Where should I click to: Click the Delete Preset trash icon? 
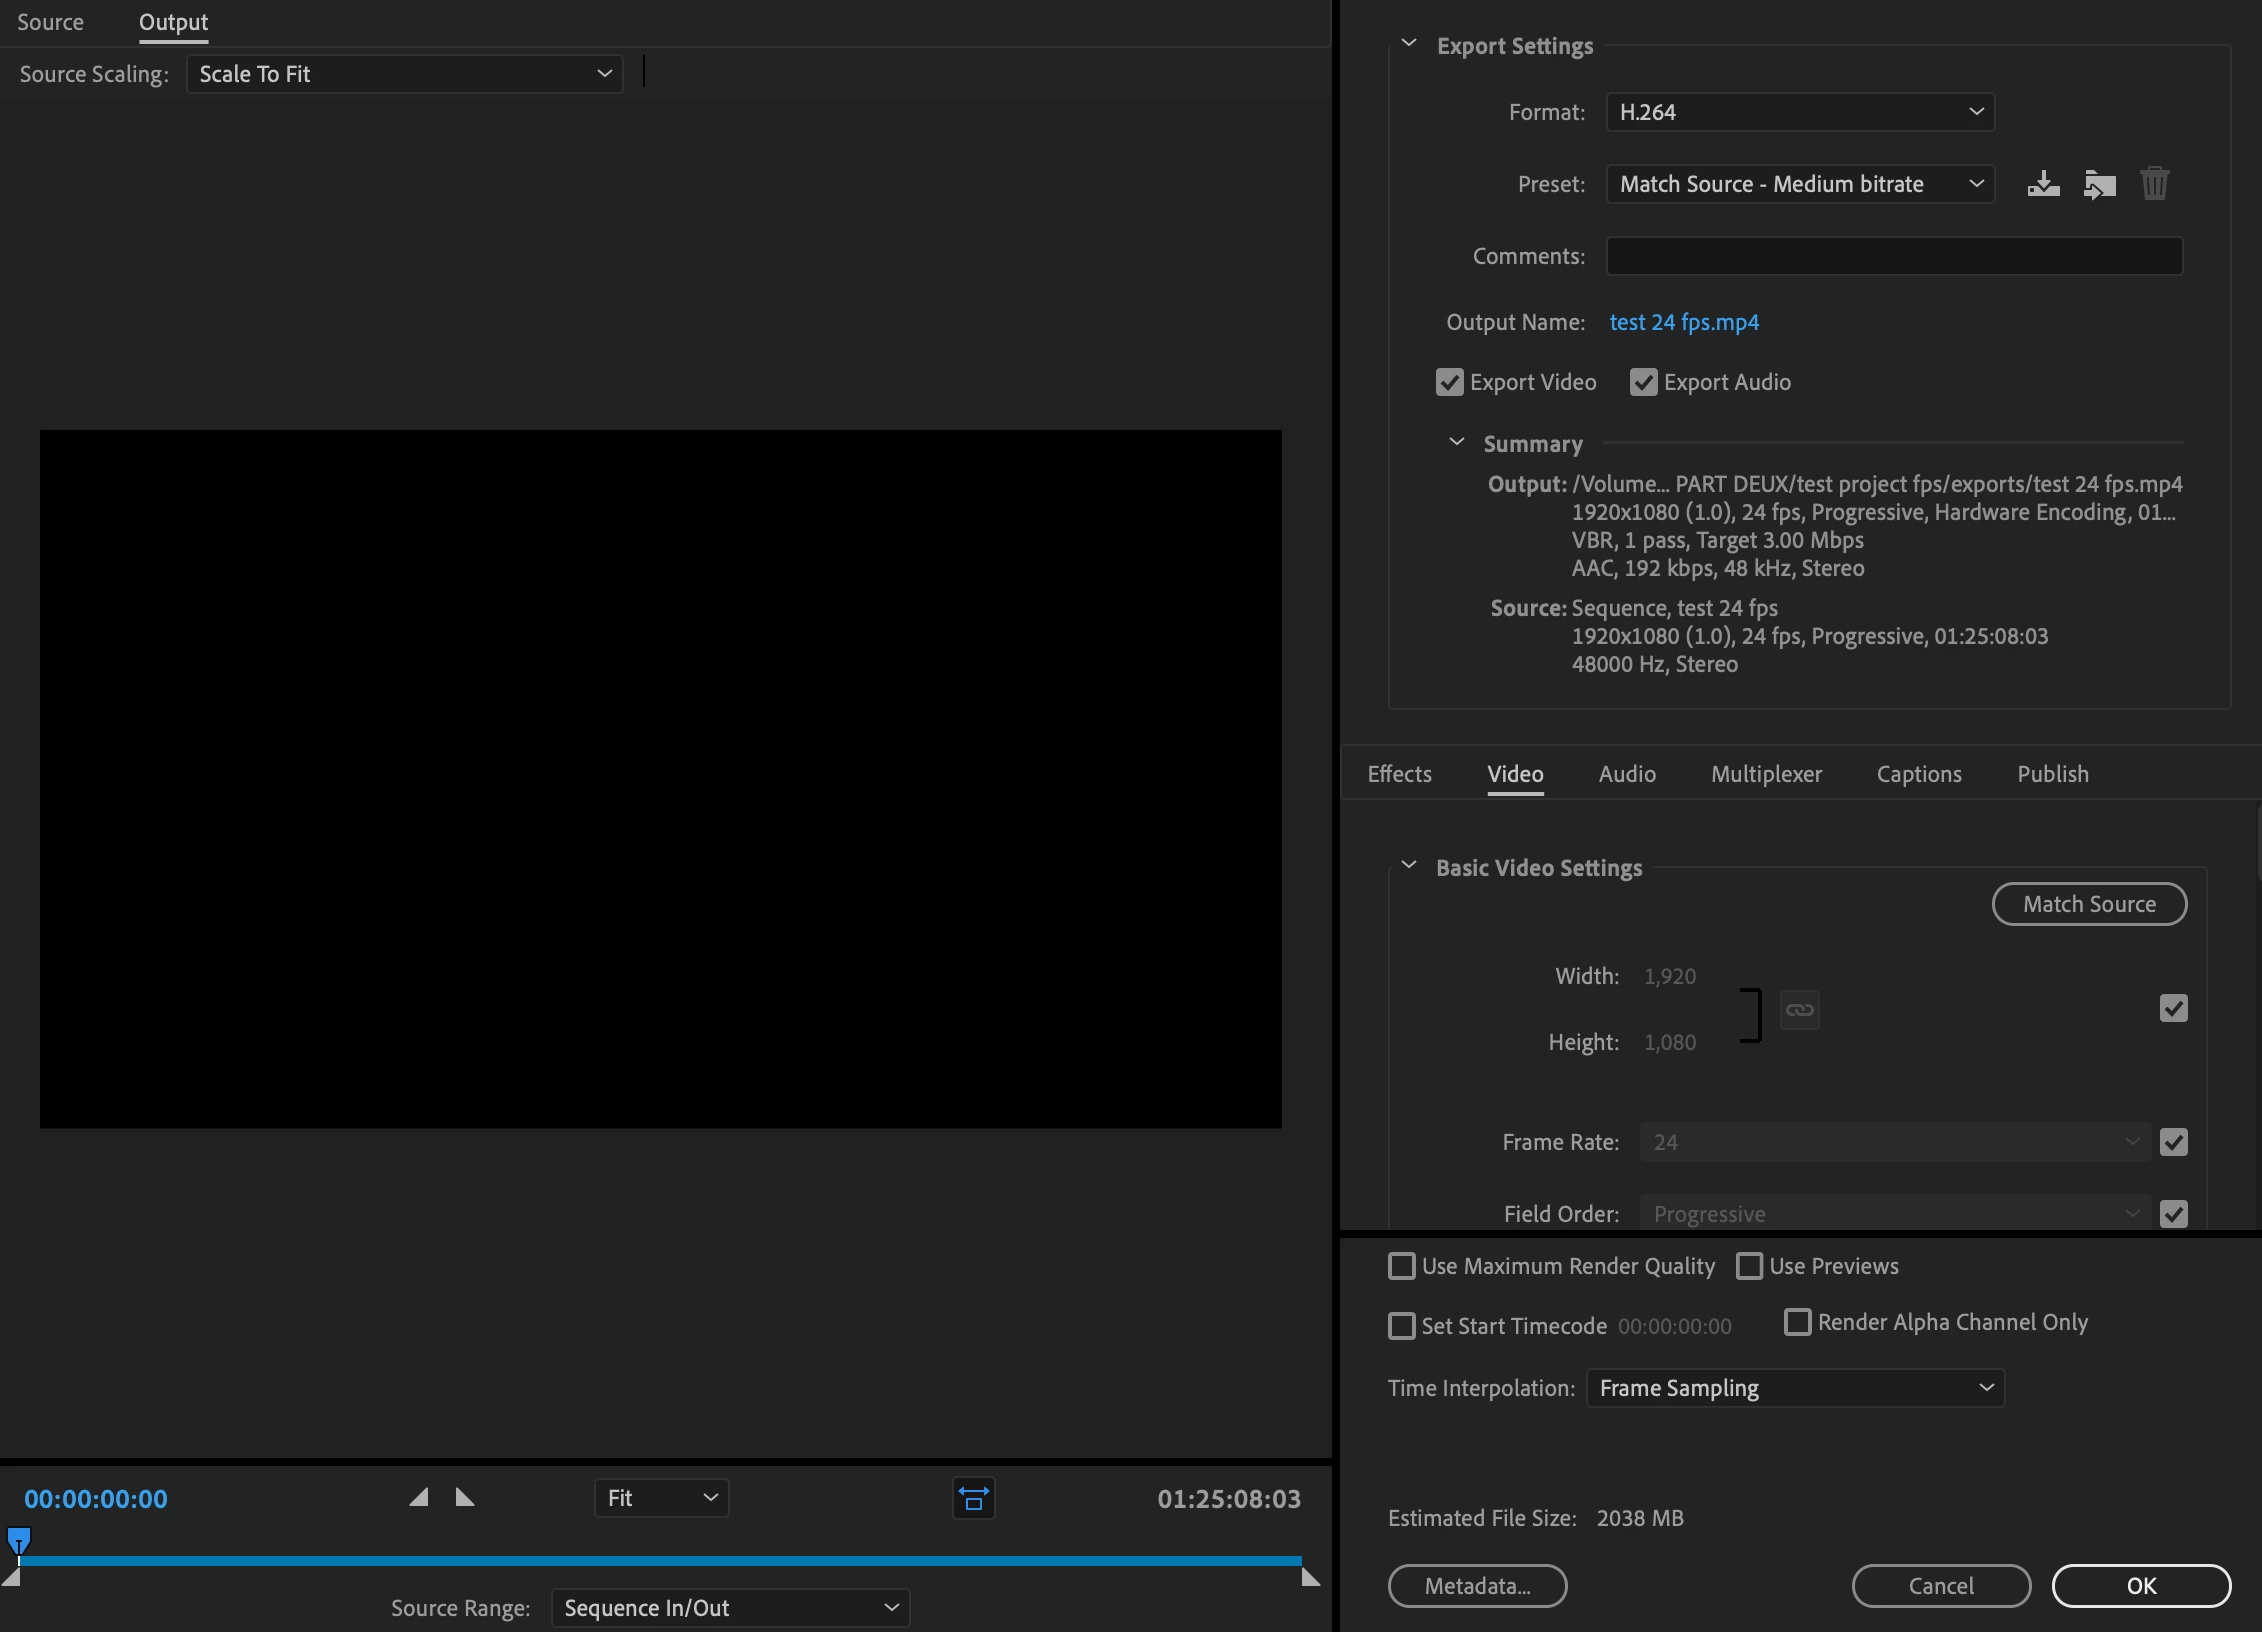2154,184
